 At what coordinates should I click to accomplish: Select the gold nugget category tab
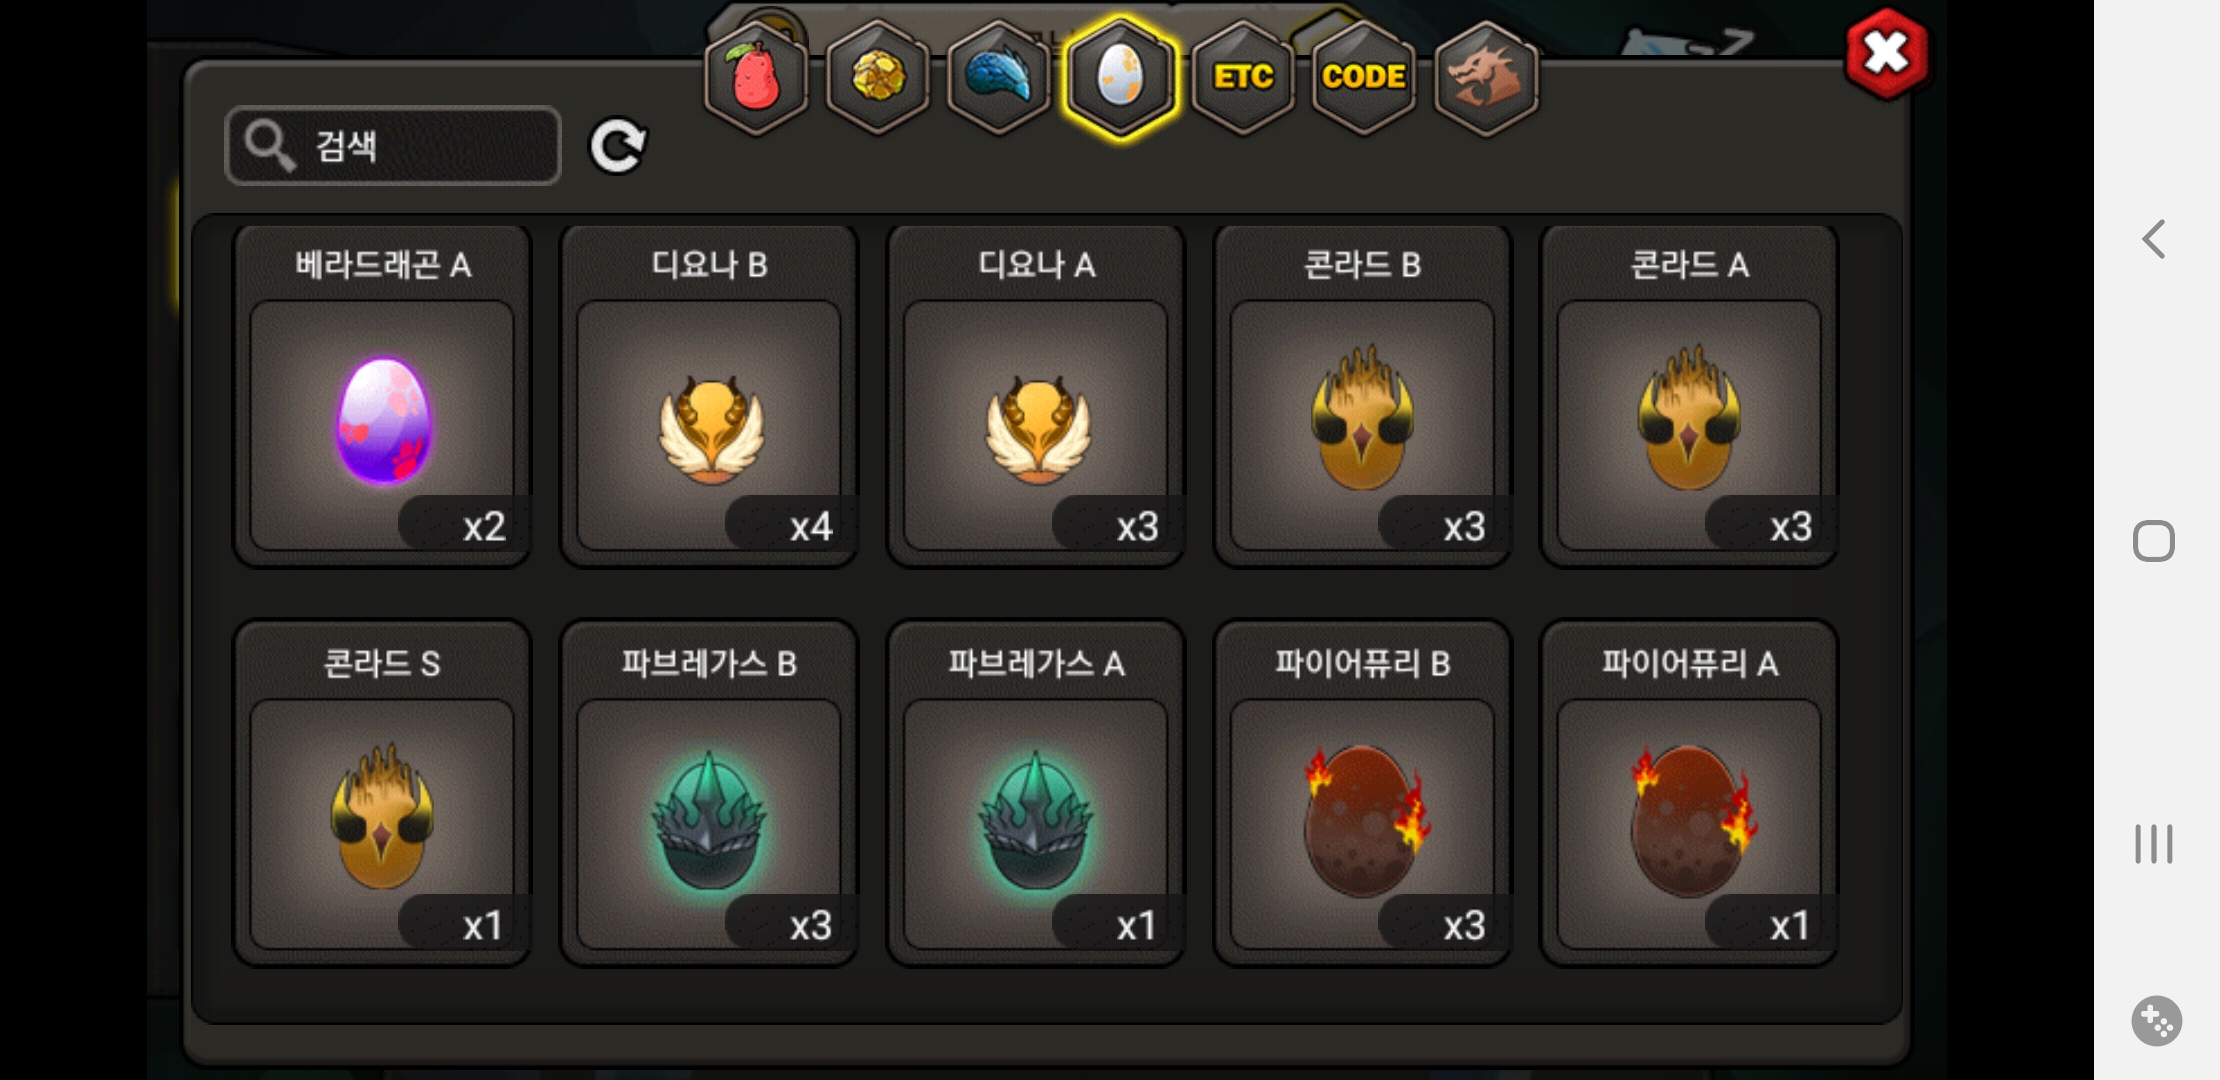(x=878, y=77)
